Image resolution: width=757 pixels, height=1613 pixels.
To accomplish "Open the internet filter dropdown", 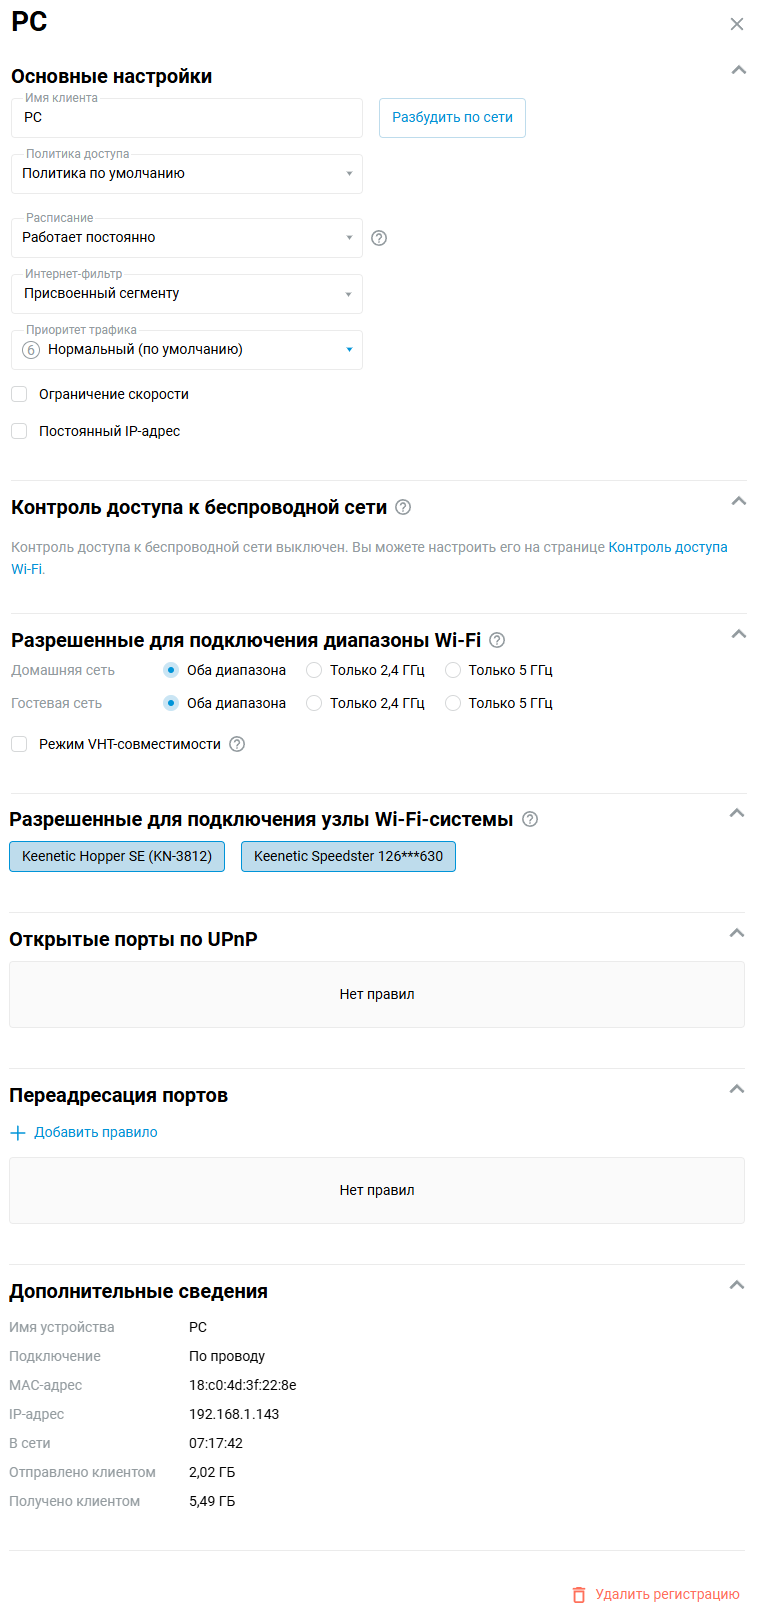I will (x=187, y=294).
